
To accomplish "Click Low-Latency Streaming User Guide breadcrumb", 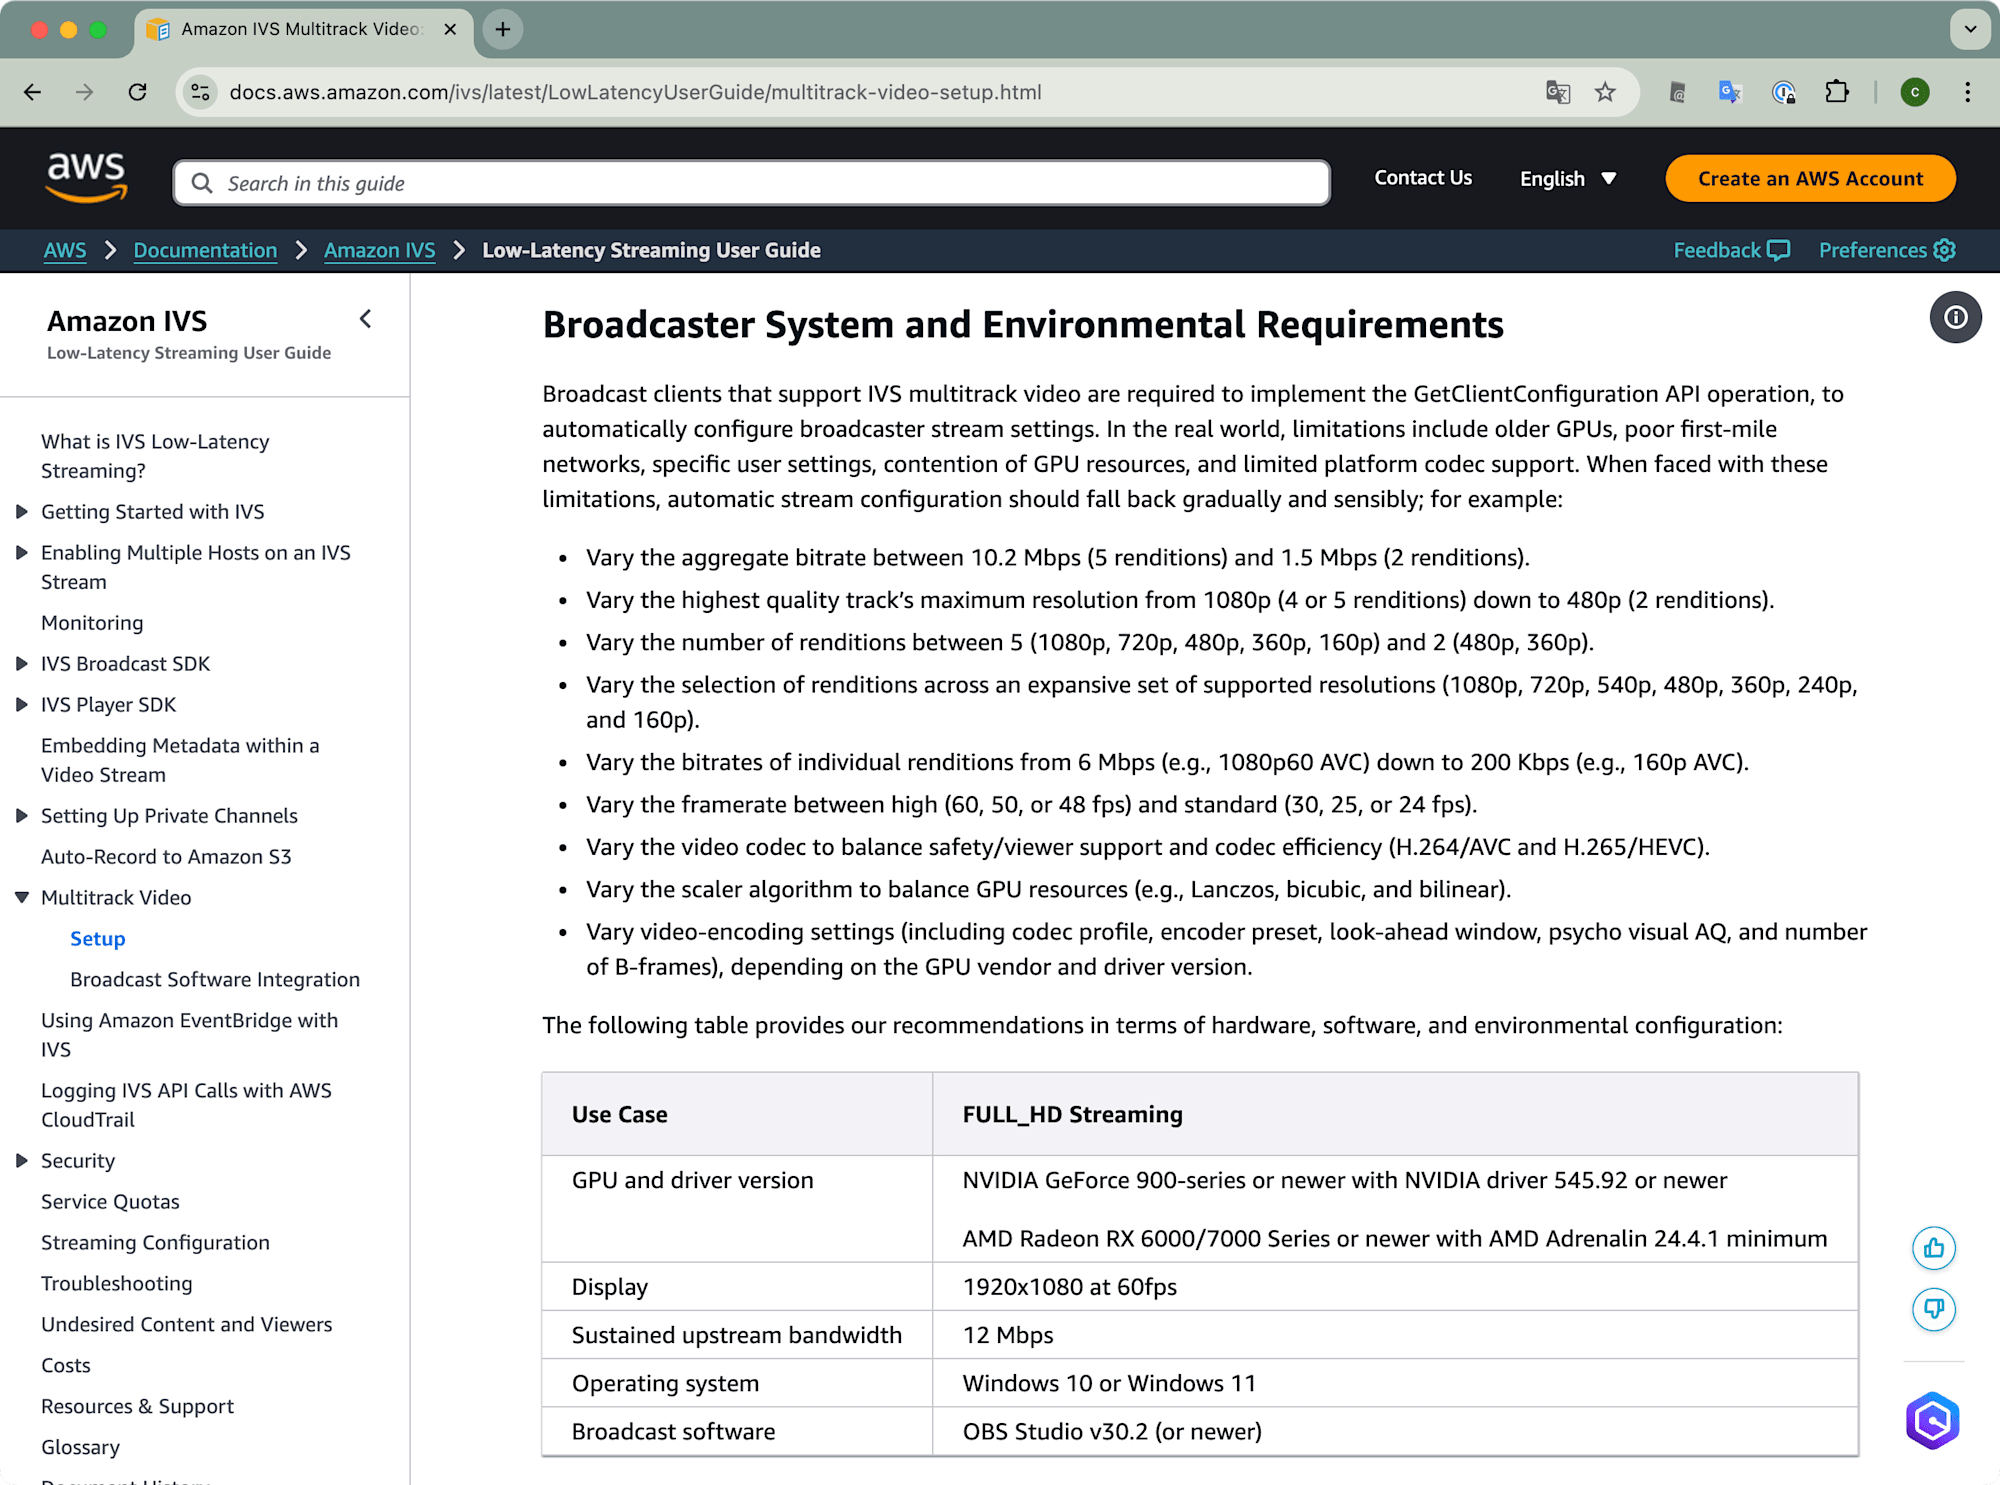I will pos(651,250).
